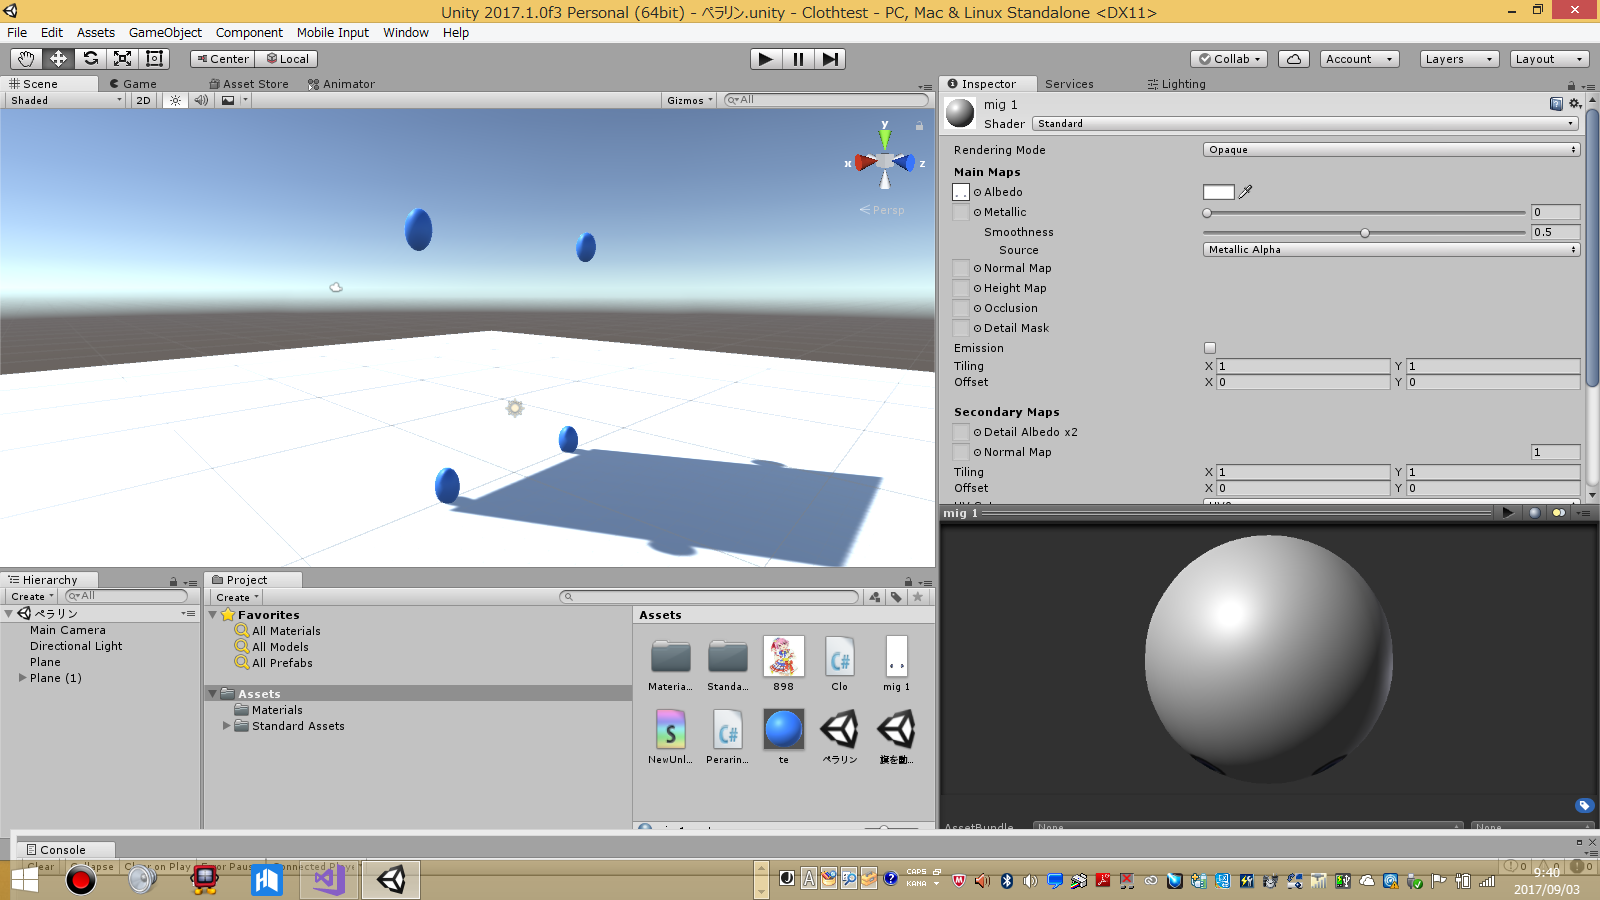Select Main Camera in Hierarchy
Image resolution: width=1600 pixels, height=900 pixels.
click(x=68, y=630)
